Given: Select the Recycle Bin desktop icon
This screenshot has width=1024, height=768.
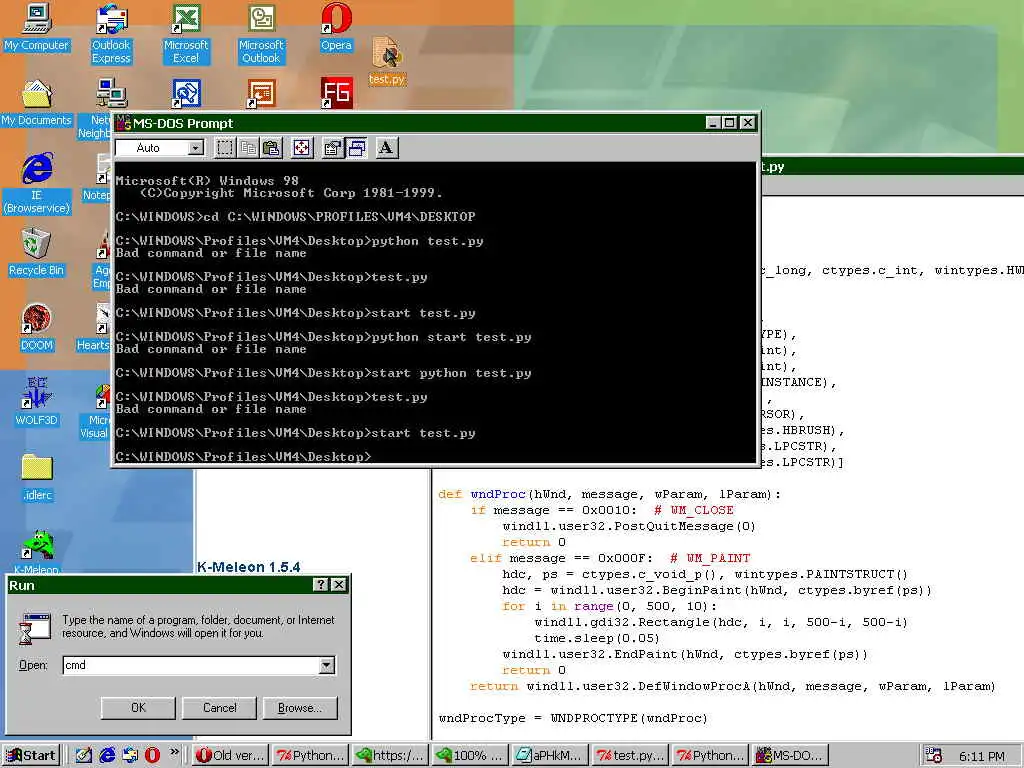Looking at the screenshot, I should (x=36, y=252).
